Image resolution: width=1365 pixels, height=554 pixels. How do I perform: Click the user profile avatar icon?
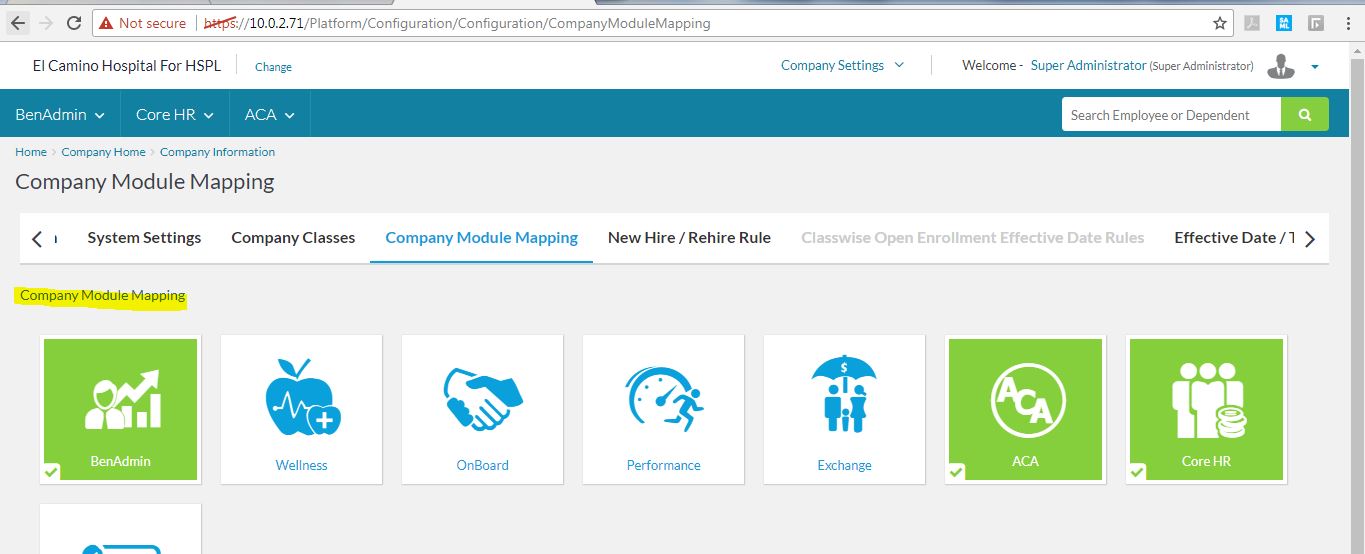click(1280, 66)
